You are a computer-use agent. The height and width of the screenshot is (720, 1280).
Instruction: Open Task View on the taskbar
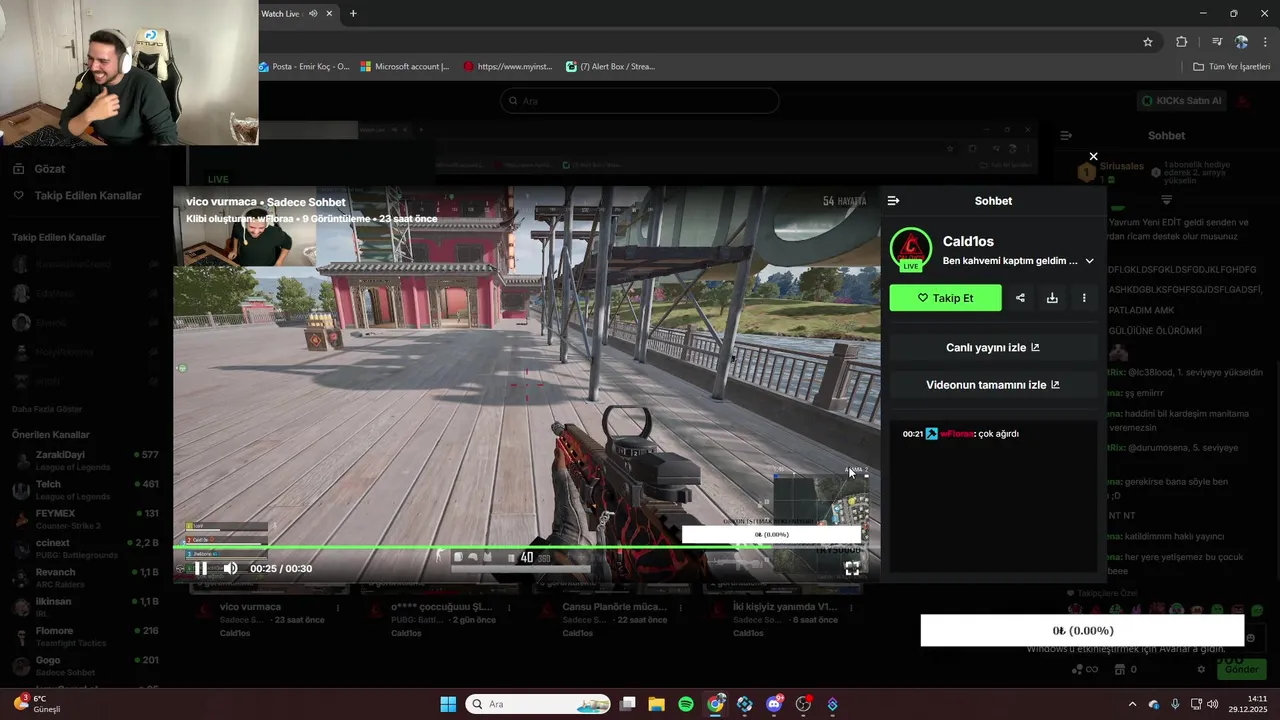pos(628,704)
